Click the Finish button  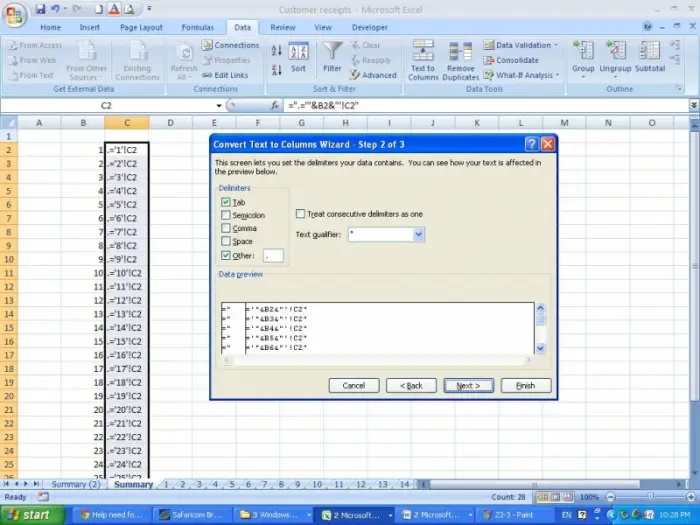[526, 385]
